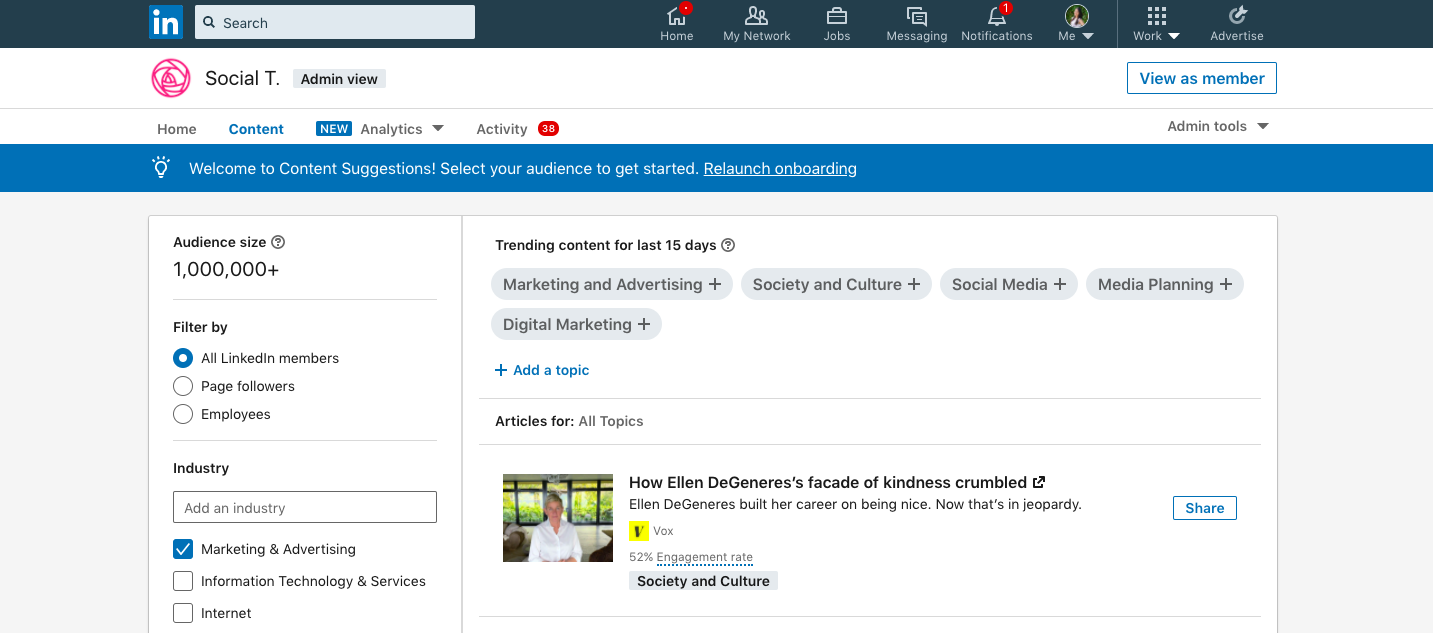Select the Employees radio option

(x=183, y=414)
